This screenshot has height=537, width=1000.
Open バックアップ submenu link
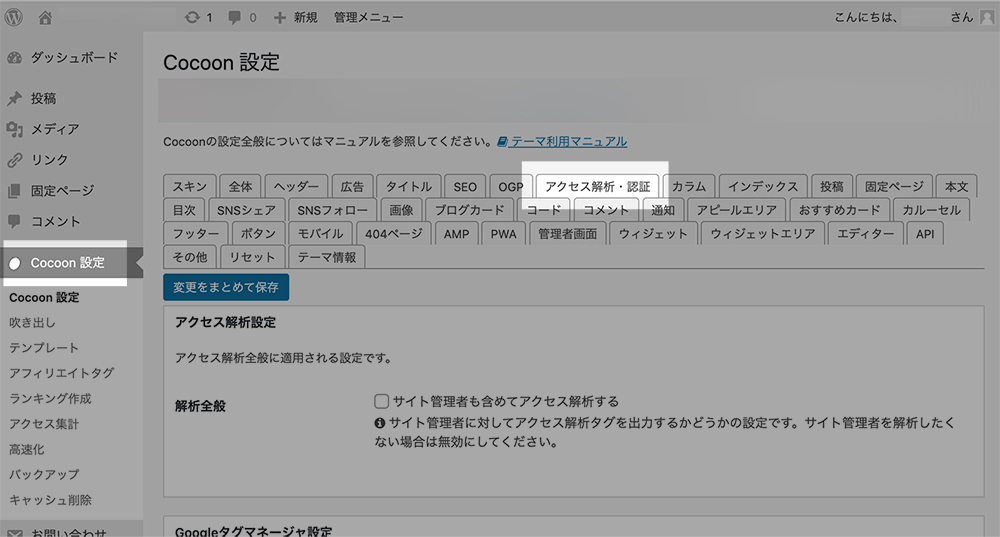(x=44, y=474)
